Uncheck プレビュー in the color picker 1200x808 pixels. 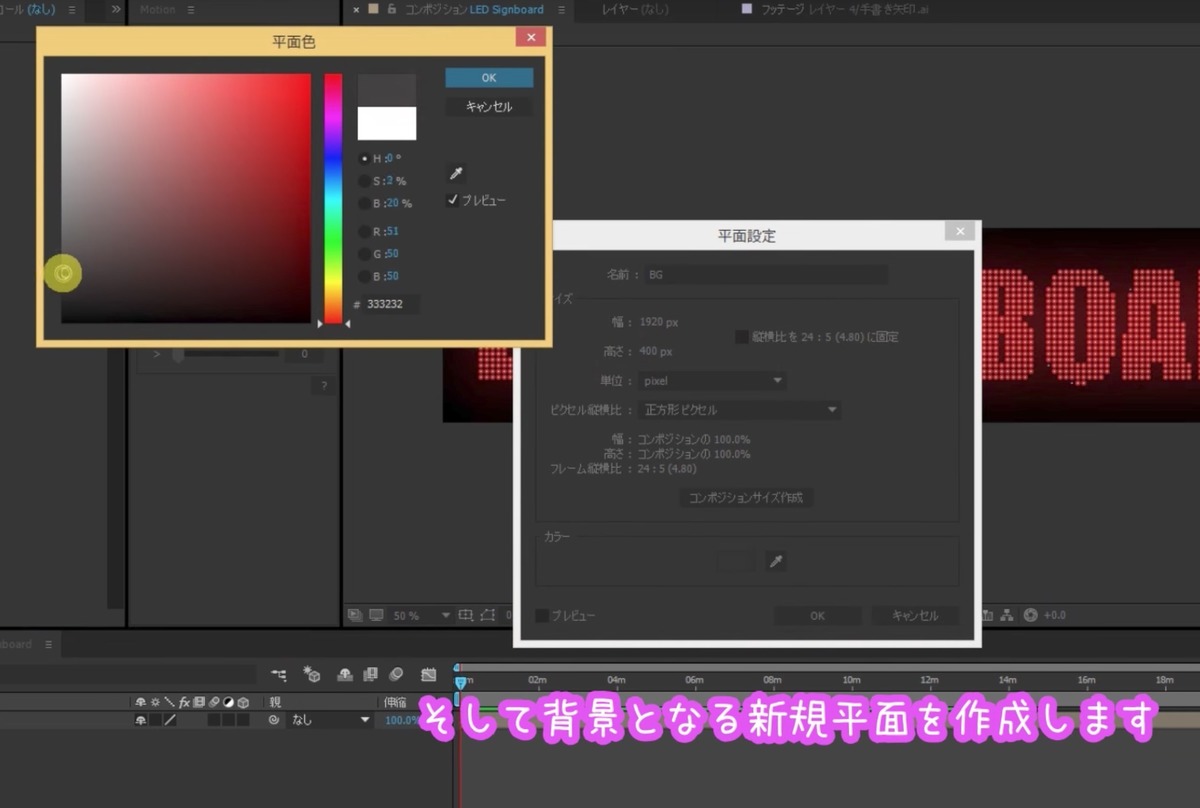(454, 199)
